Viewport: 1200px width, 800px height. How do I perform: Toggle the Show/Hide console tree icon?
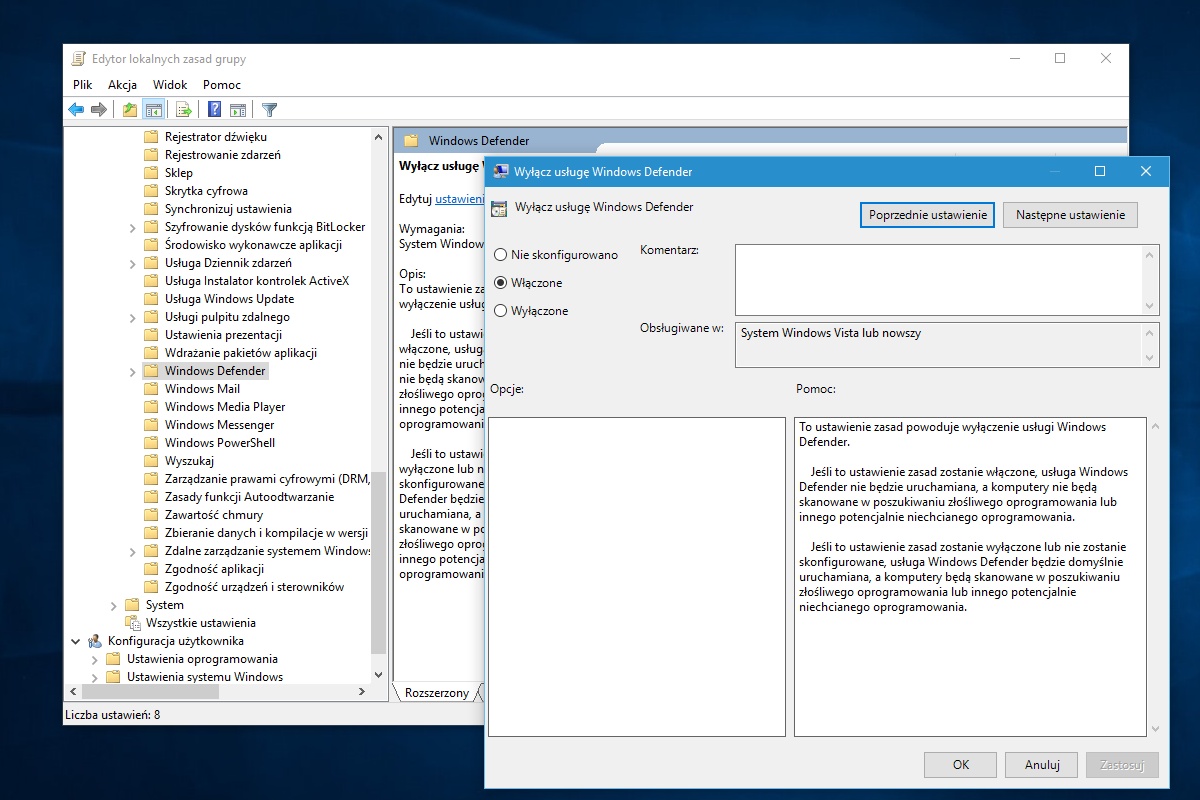click(154, 110)
